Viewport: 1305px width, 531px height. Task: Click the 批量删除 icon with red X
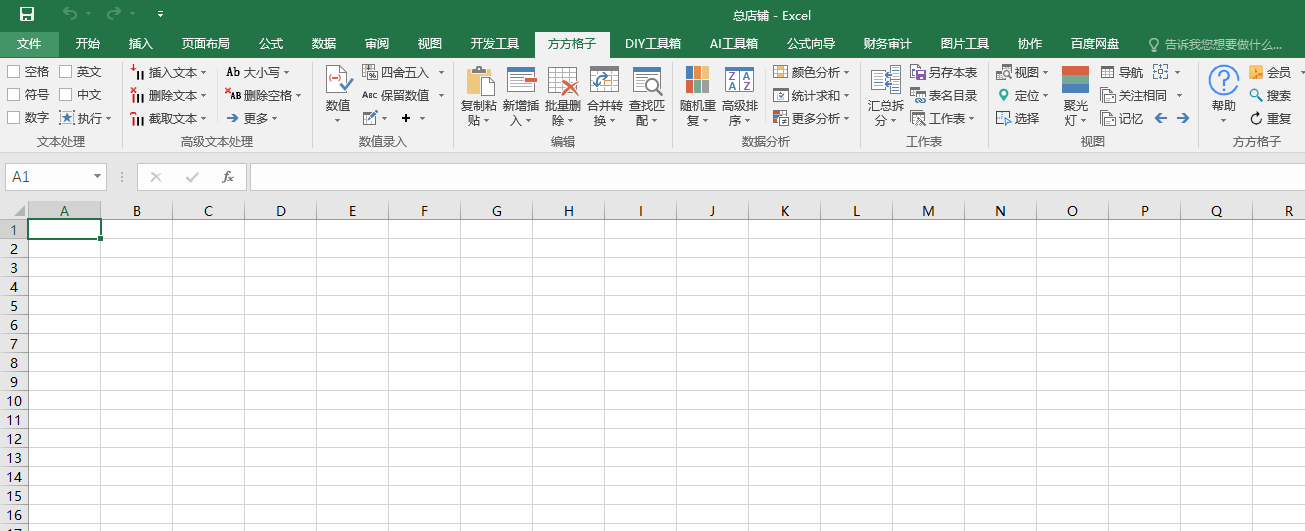tap(563, 81)
